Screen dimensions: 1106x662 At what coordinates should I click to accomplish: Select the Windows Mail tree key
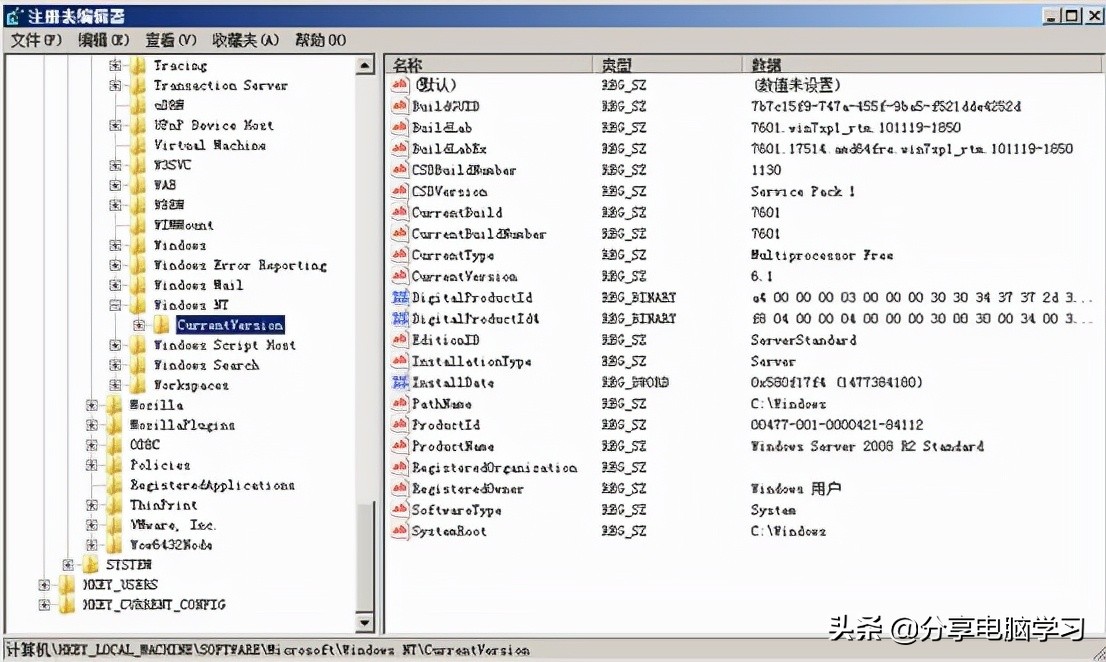199,286
